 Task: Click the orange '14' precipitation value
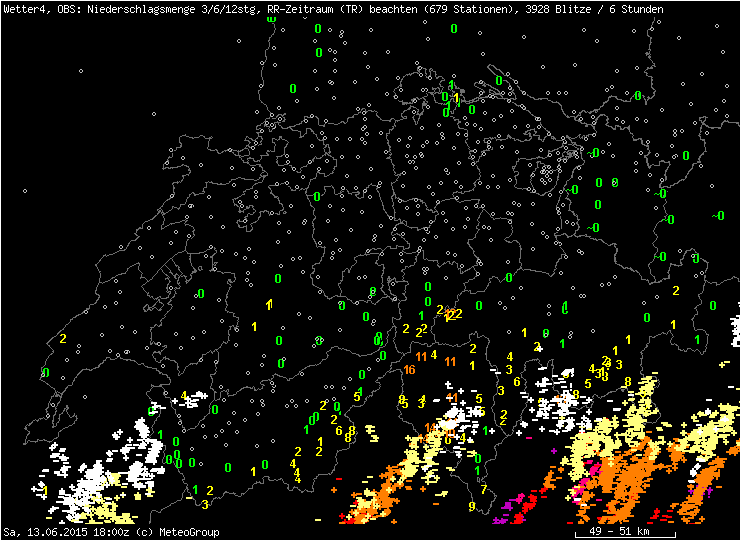click(430, 428)
